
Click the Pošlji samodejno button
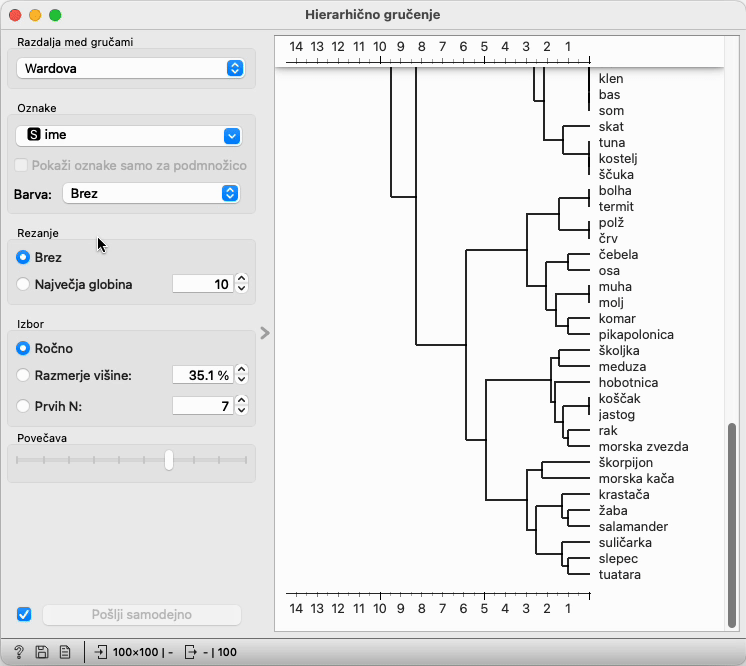click(142, 615)
